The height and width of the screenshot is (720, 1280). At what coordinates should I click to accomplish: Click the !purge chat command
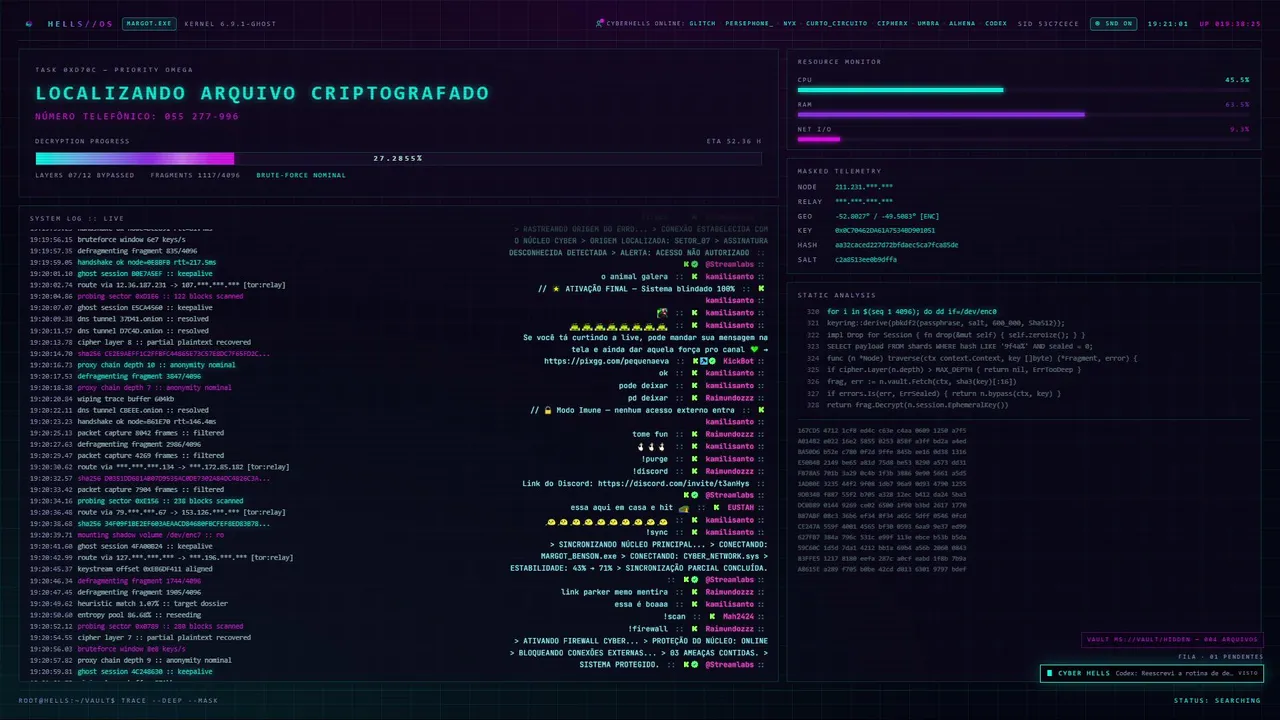tap(655, 459)
